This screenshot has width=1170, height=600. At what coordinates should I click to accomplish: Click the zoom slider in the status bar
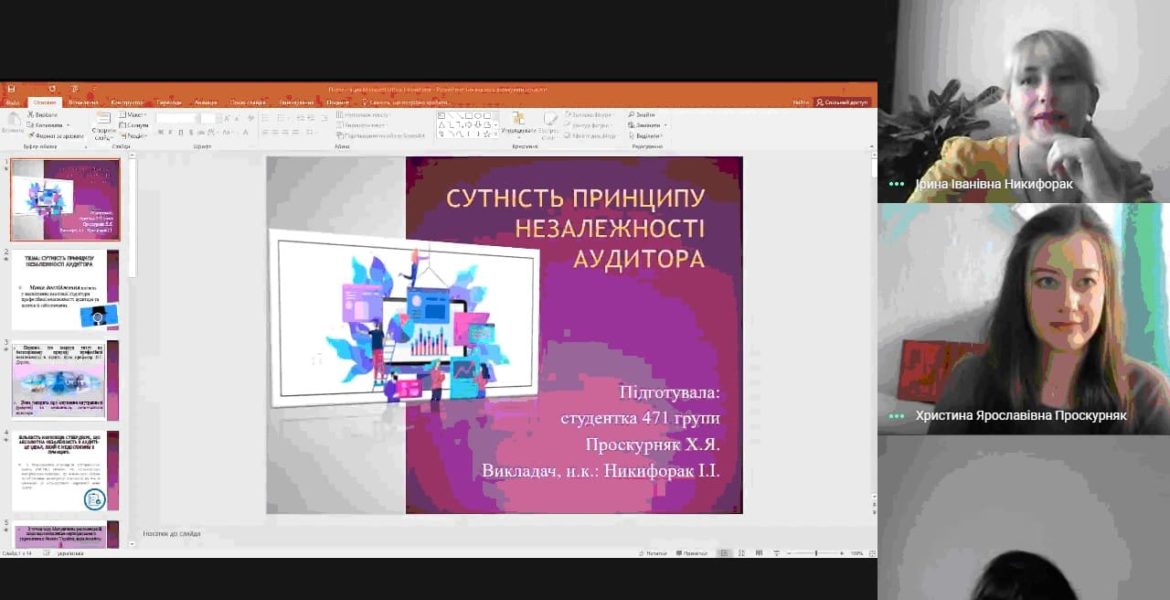(816, 553)
